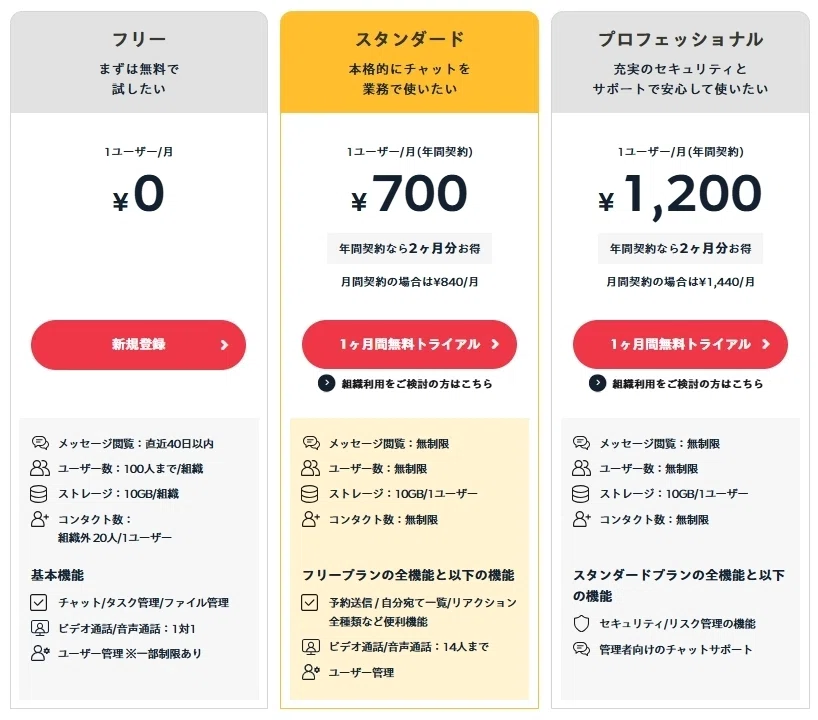Open 組織利用をご検討の方はこちら link under Professional

688,383
